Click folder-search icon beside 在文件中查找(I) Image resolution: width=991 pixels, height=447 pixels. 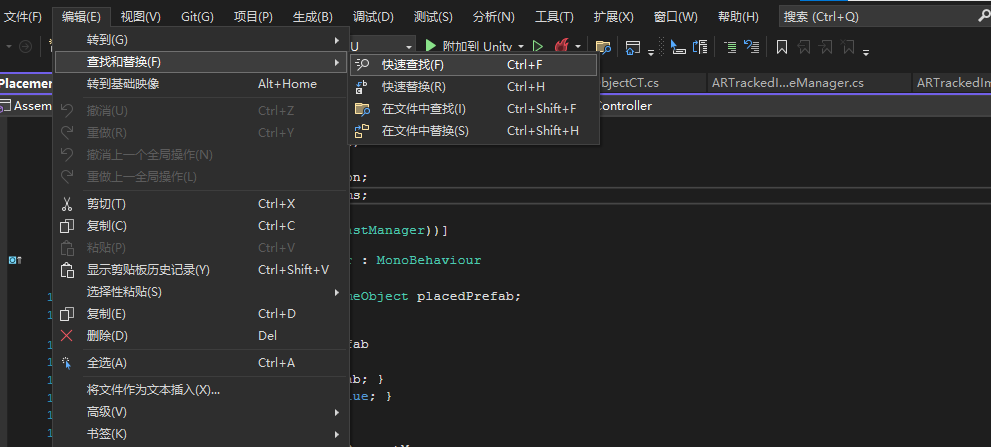[x=362, y=109]
